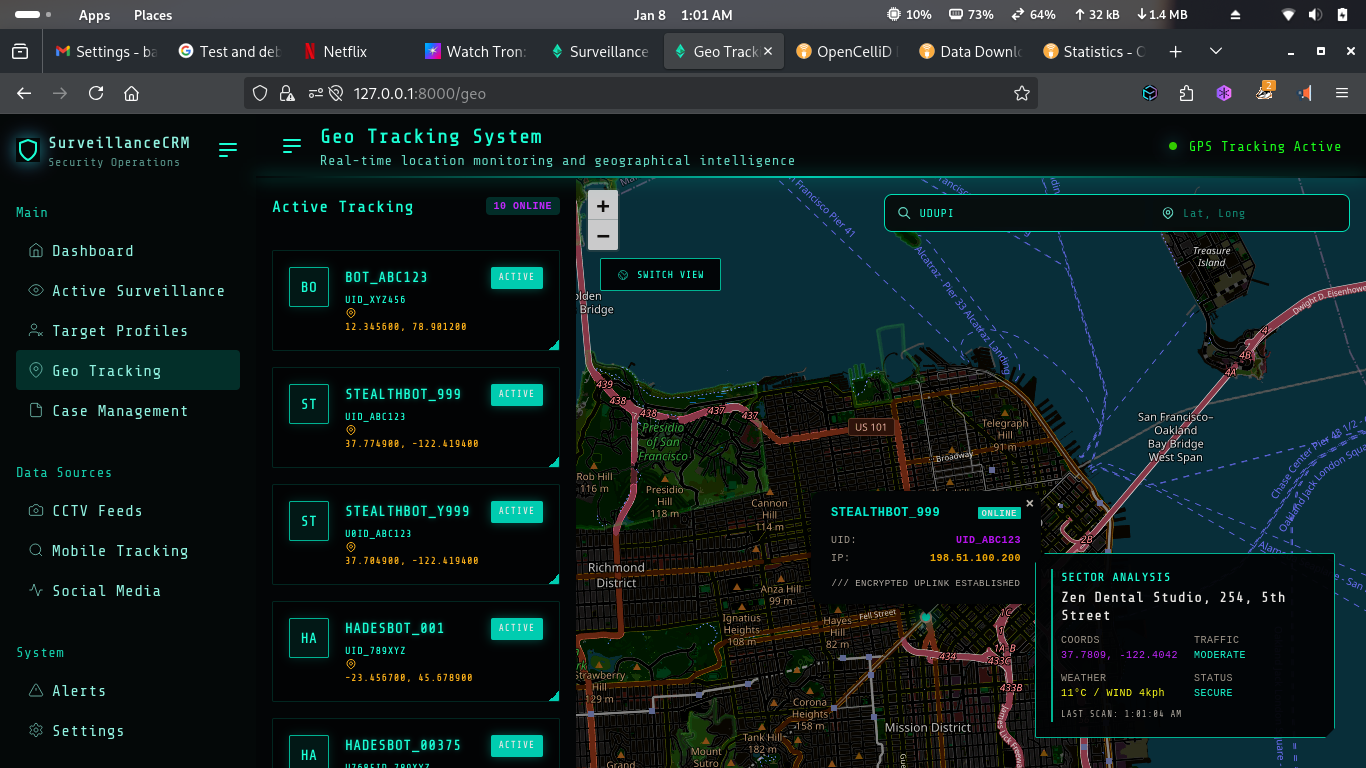Image resolution: width=1366 pixels, height=768 pixels.
Task: Collapse sidebar using hamburger icon beside SurveillanceCRM
Action: pos(228,150)
